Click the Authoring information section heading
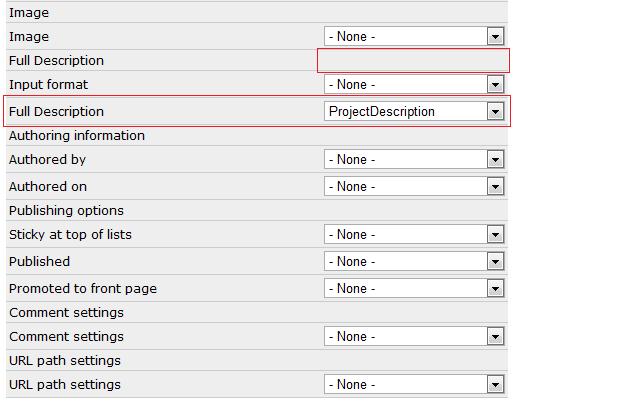 click(77, 136)
